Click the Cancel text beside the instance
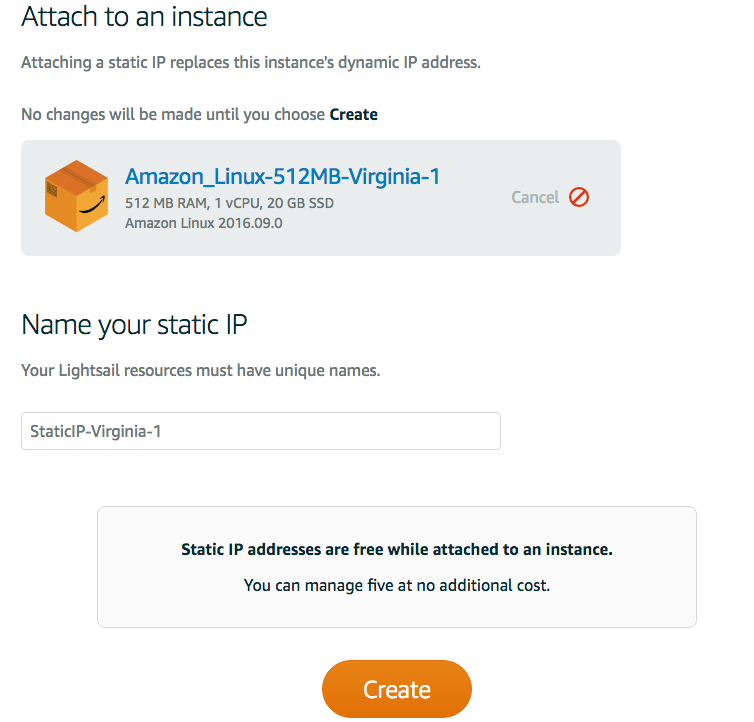Image resolution: width=754 pixels, height=722 pixels. click(535, 197)
